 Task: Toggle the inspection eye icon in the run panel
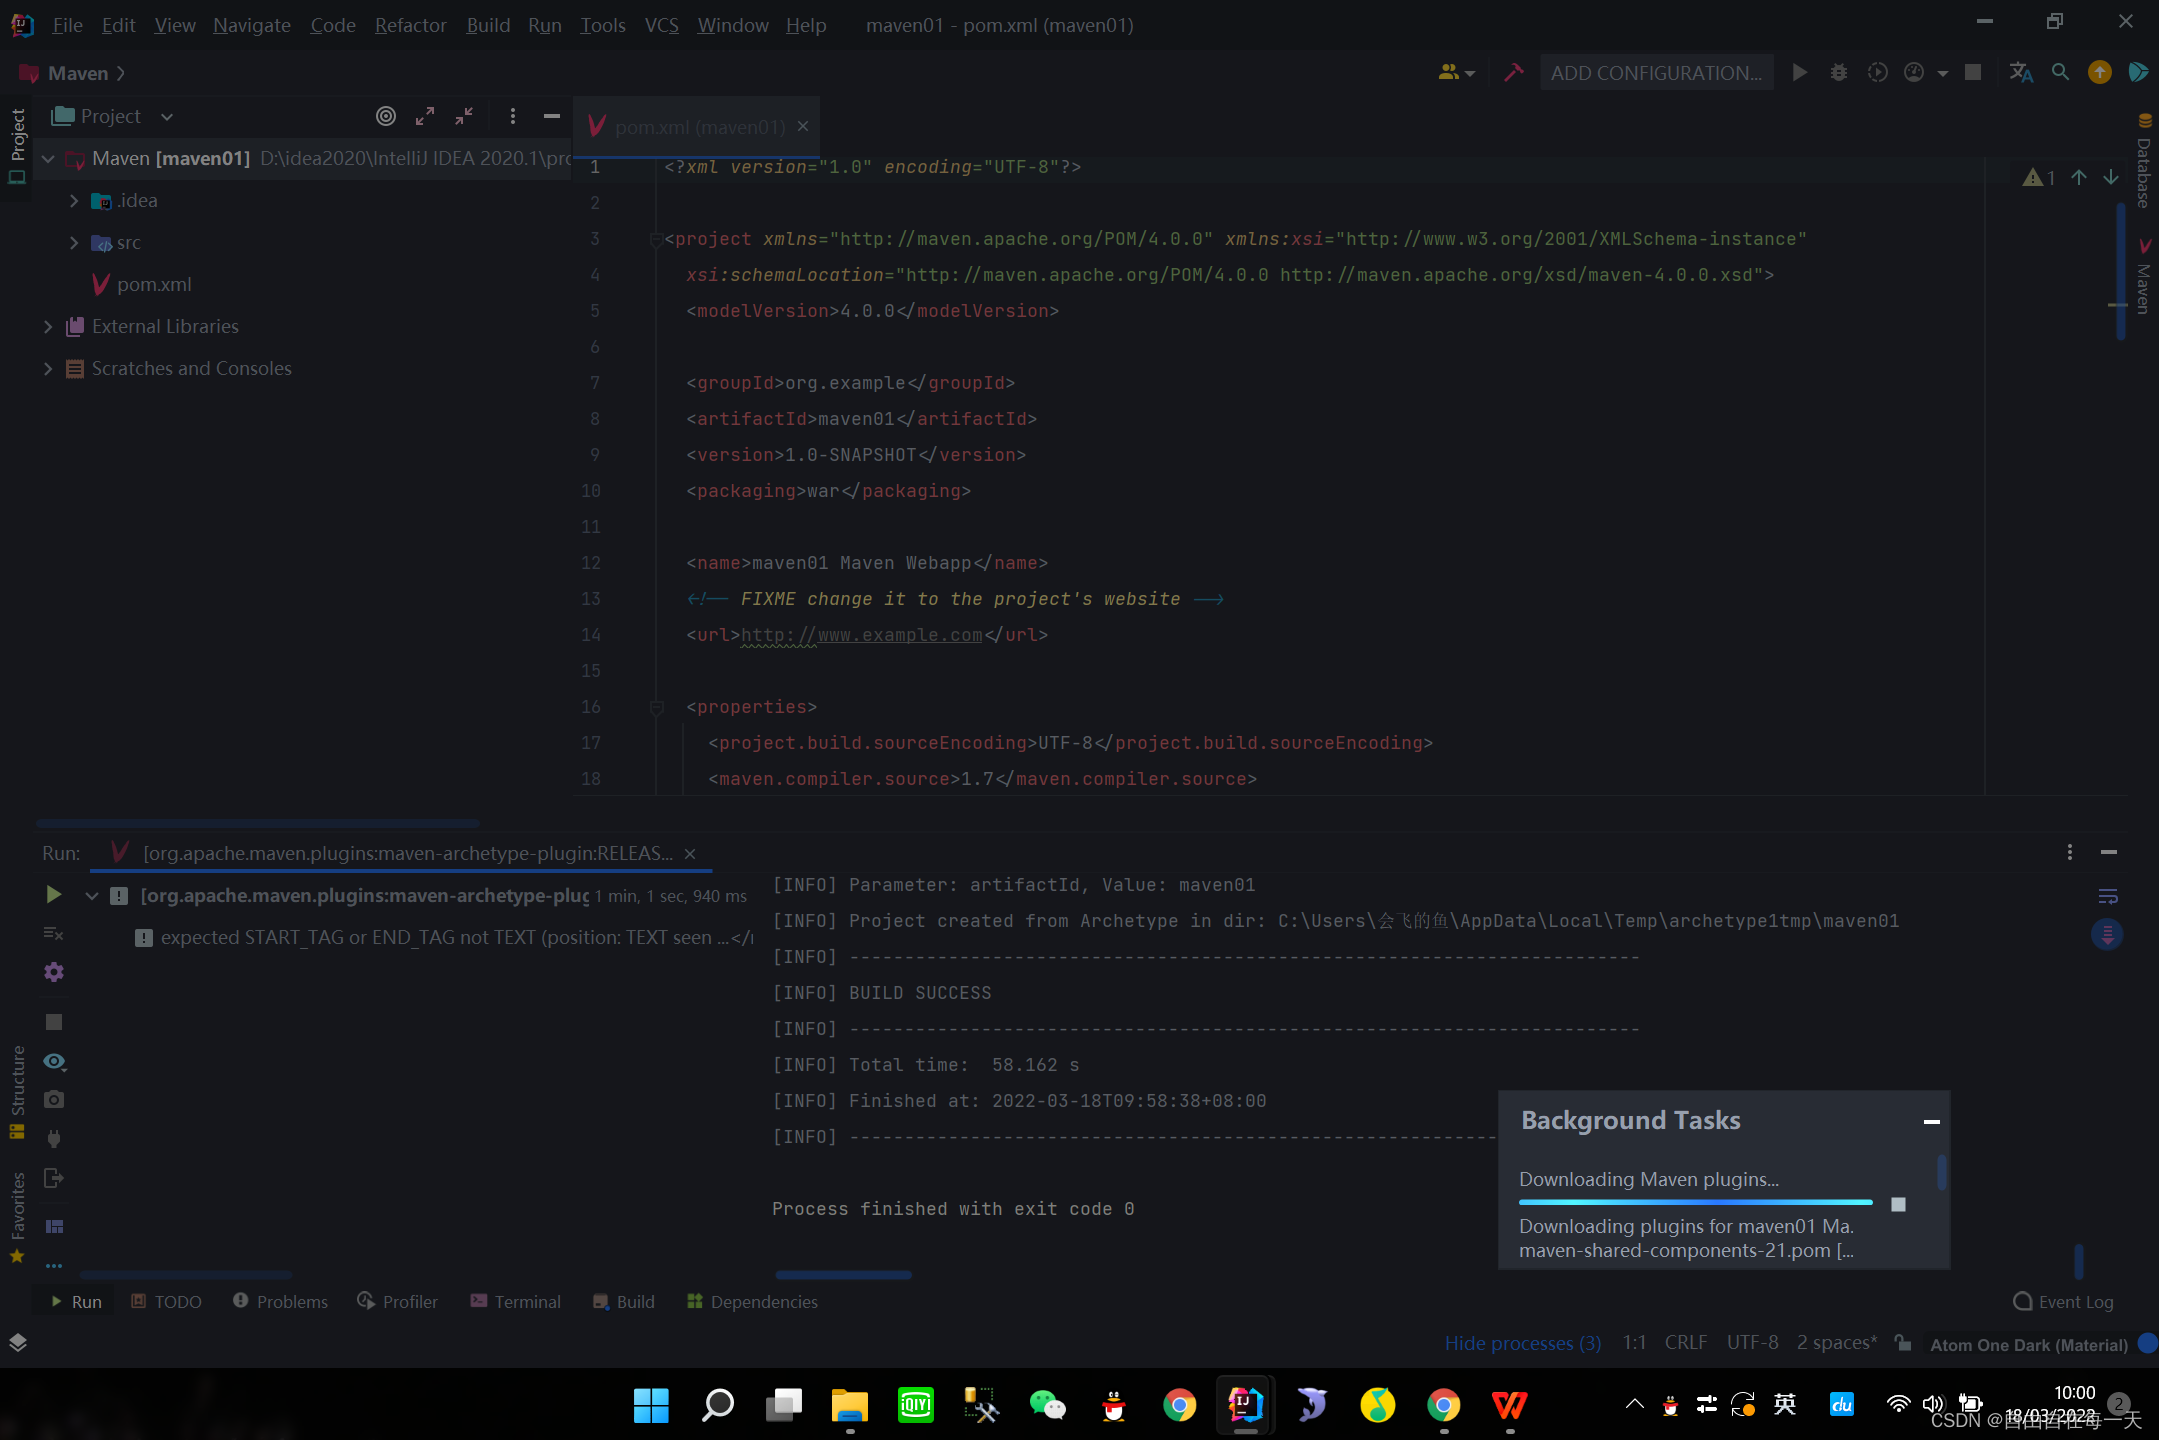tap(53, 1061)
